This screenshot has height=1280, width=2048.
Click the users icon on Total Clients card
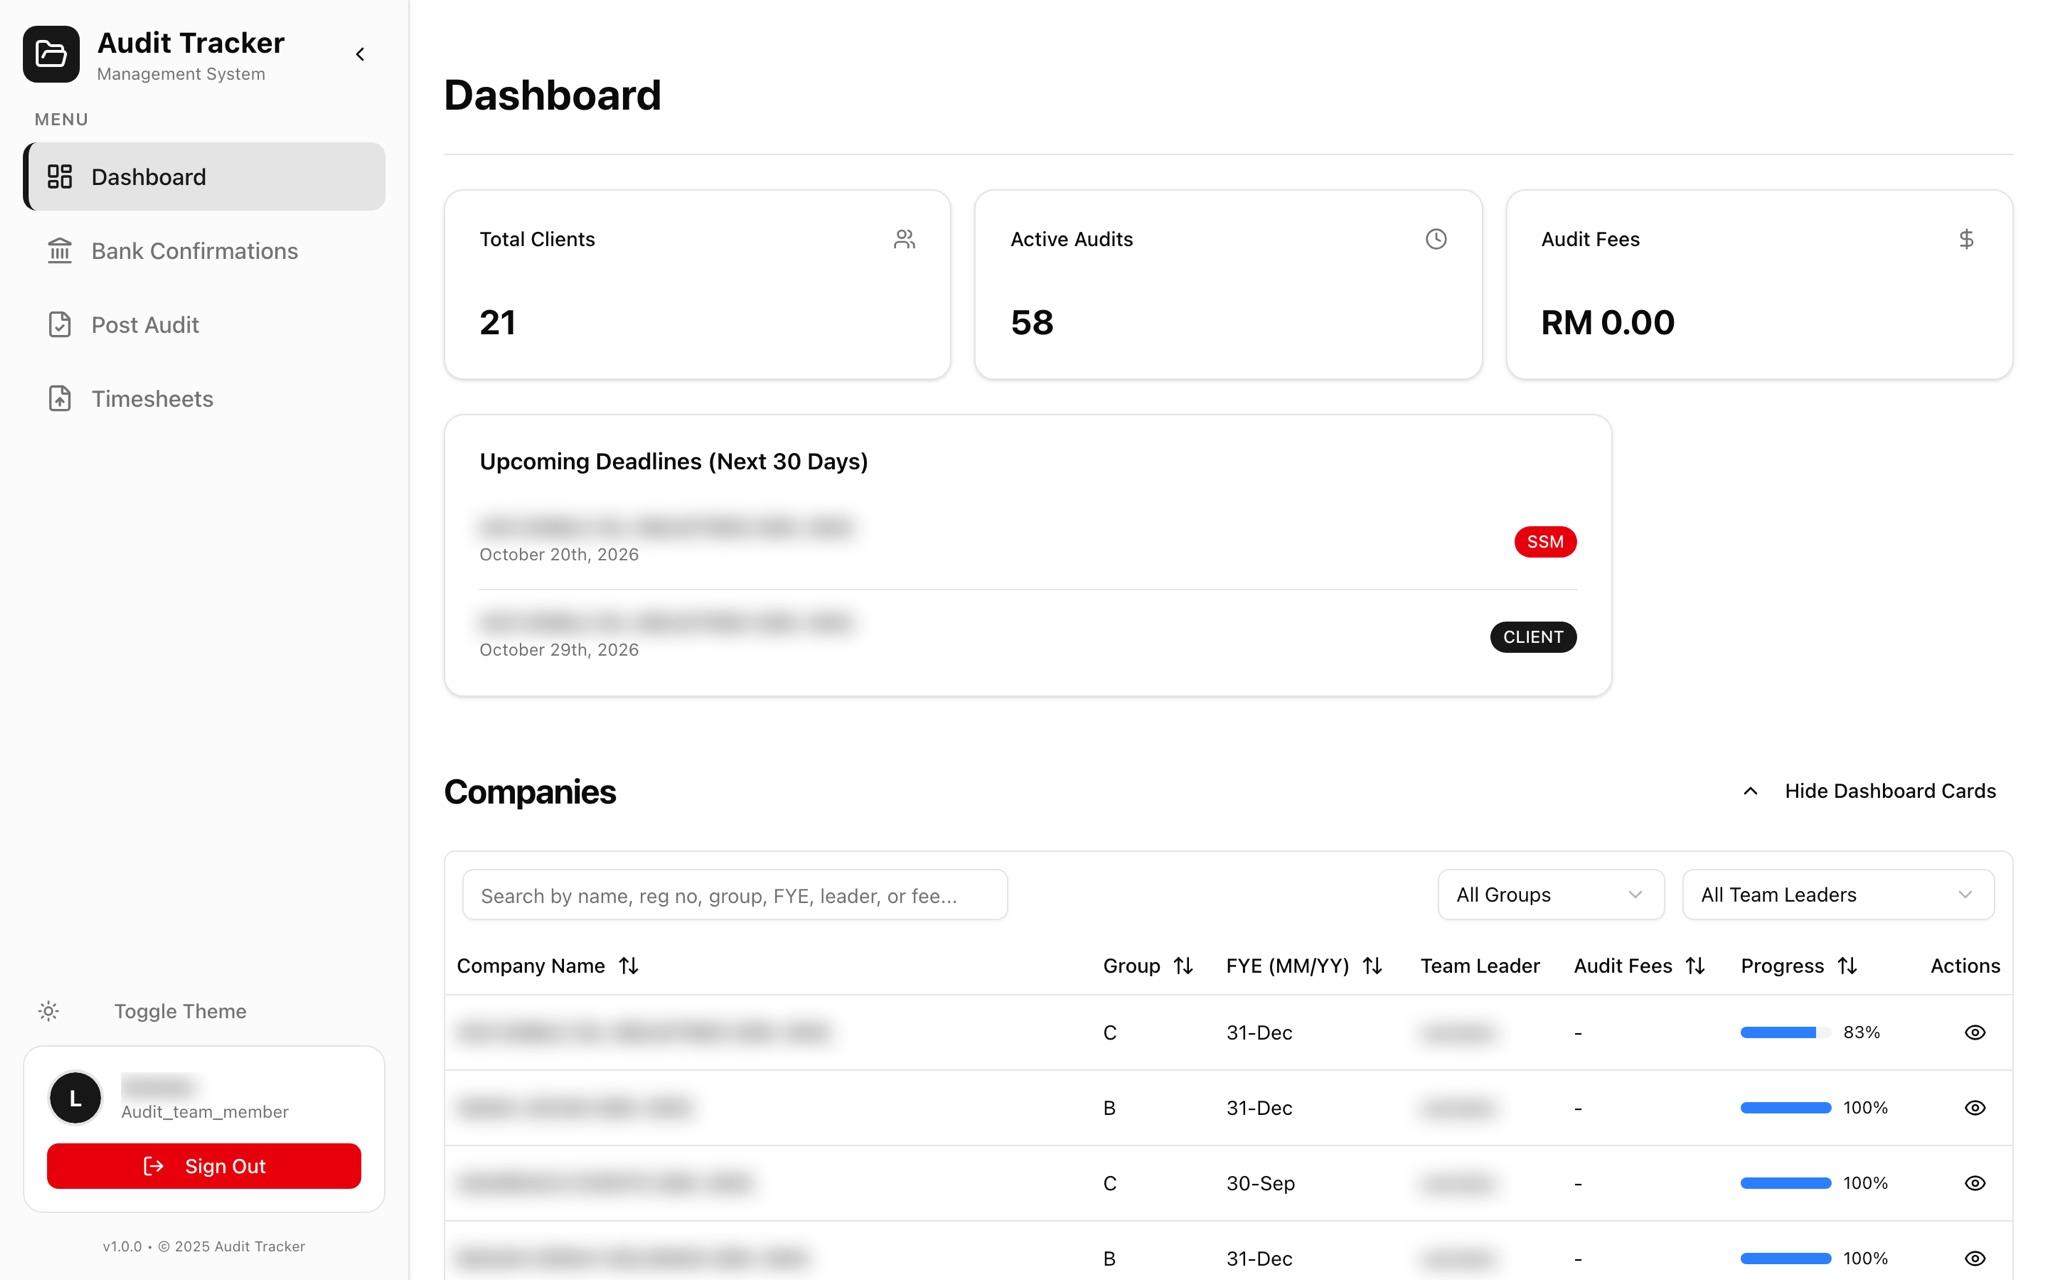(905, 239)
